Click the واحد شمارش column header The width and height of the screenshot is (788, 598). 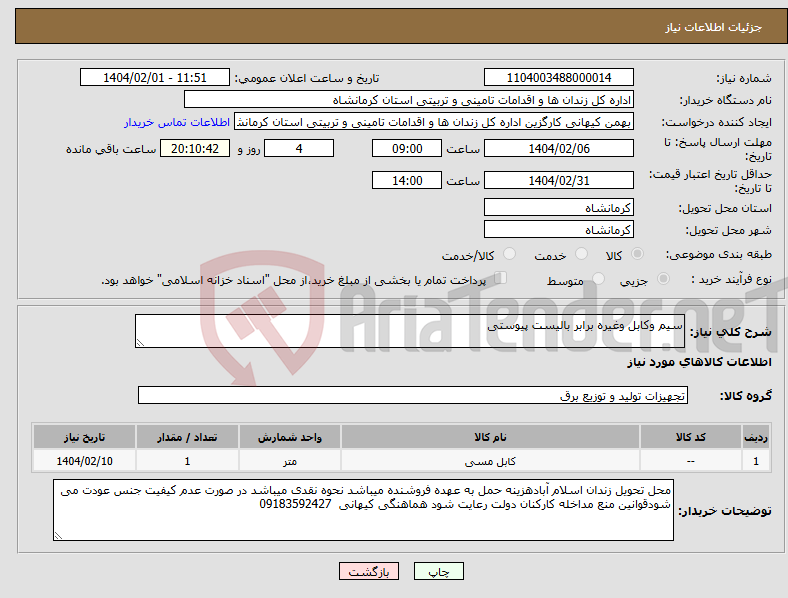(x=290, y=437)
